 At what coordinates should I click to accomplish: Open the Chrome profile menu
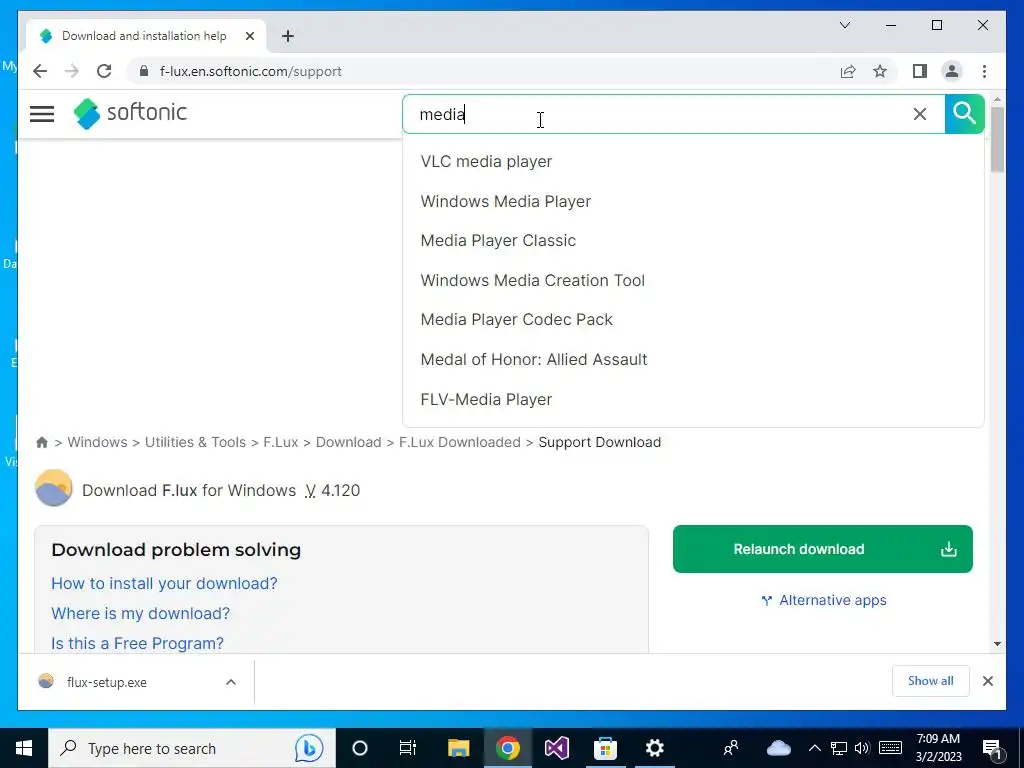[952, 71]
